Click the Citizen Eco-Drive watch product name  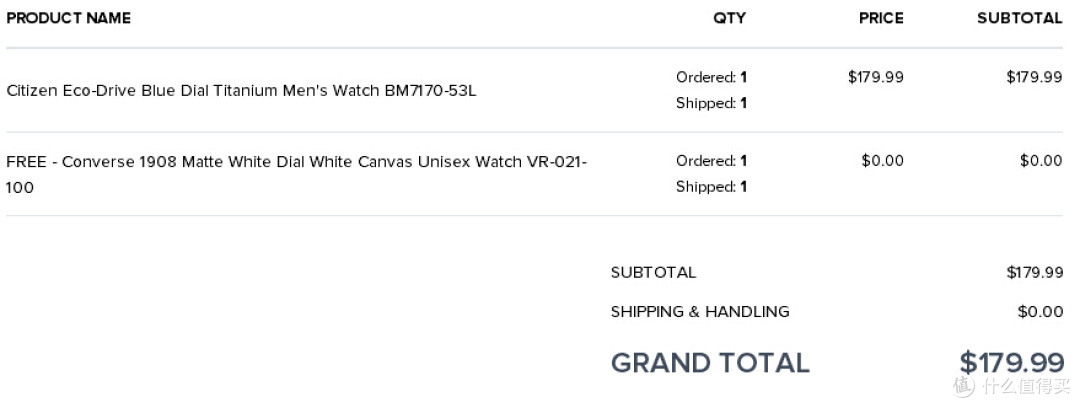click(x=241, y=90)
